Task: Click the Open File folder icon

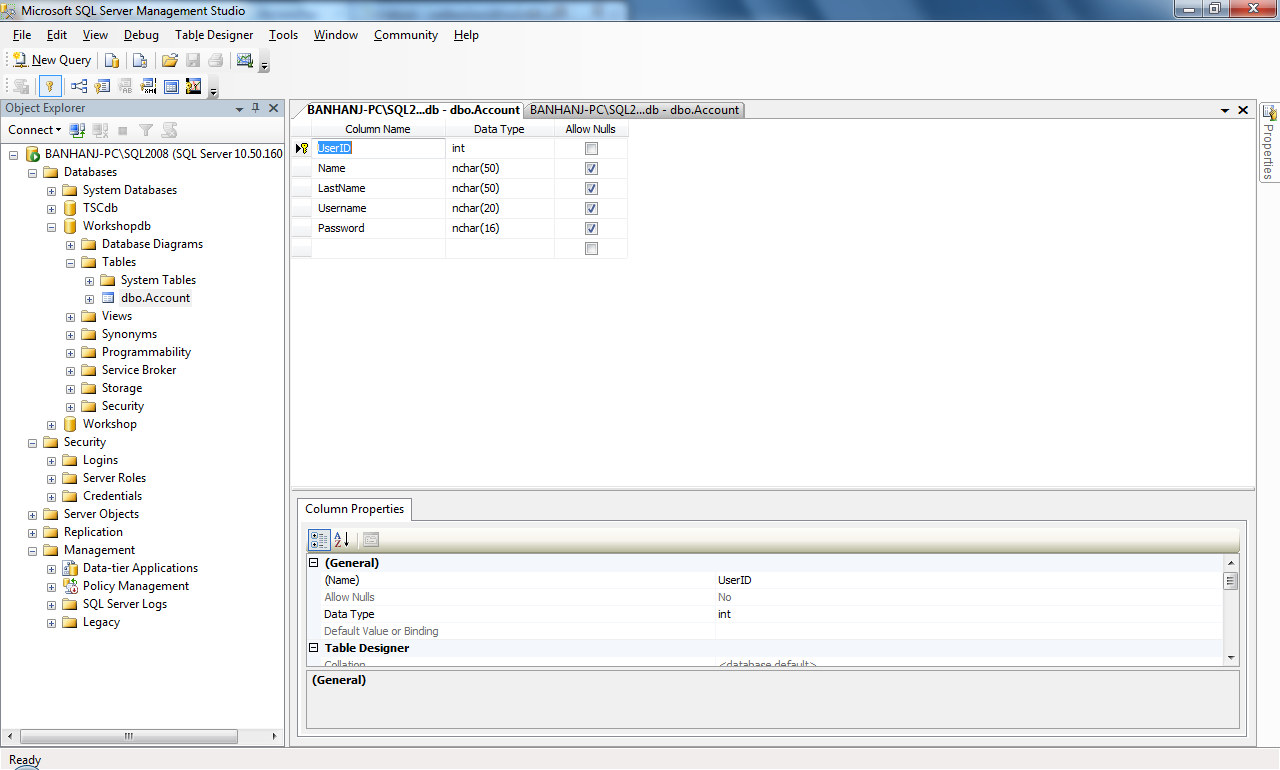Action: pyautogui.click(x=170, y=60)
